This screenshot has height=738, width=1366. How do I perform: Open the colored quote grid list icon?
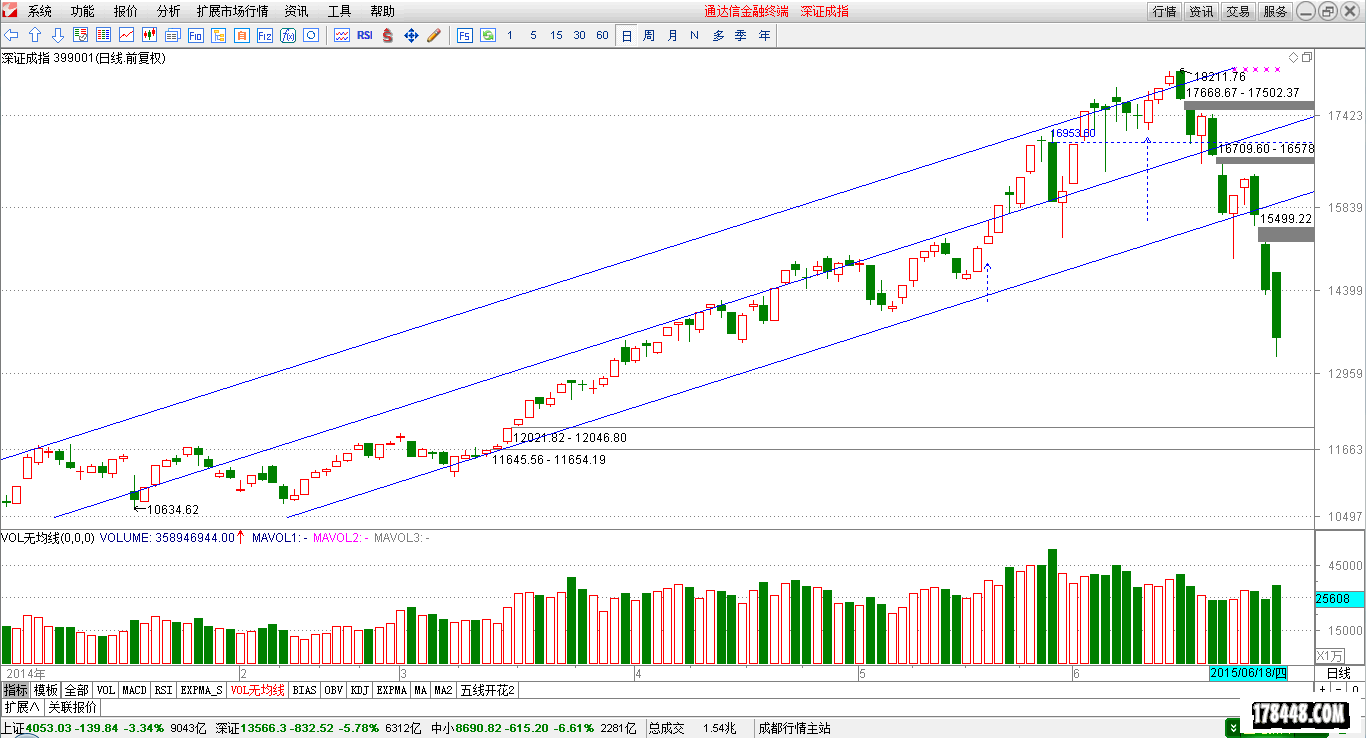pyautogui.click(x=103, y=35)
